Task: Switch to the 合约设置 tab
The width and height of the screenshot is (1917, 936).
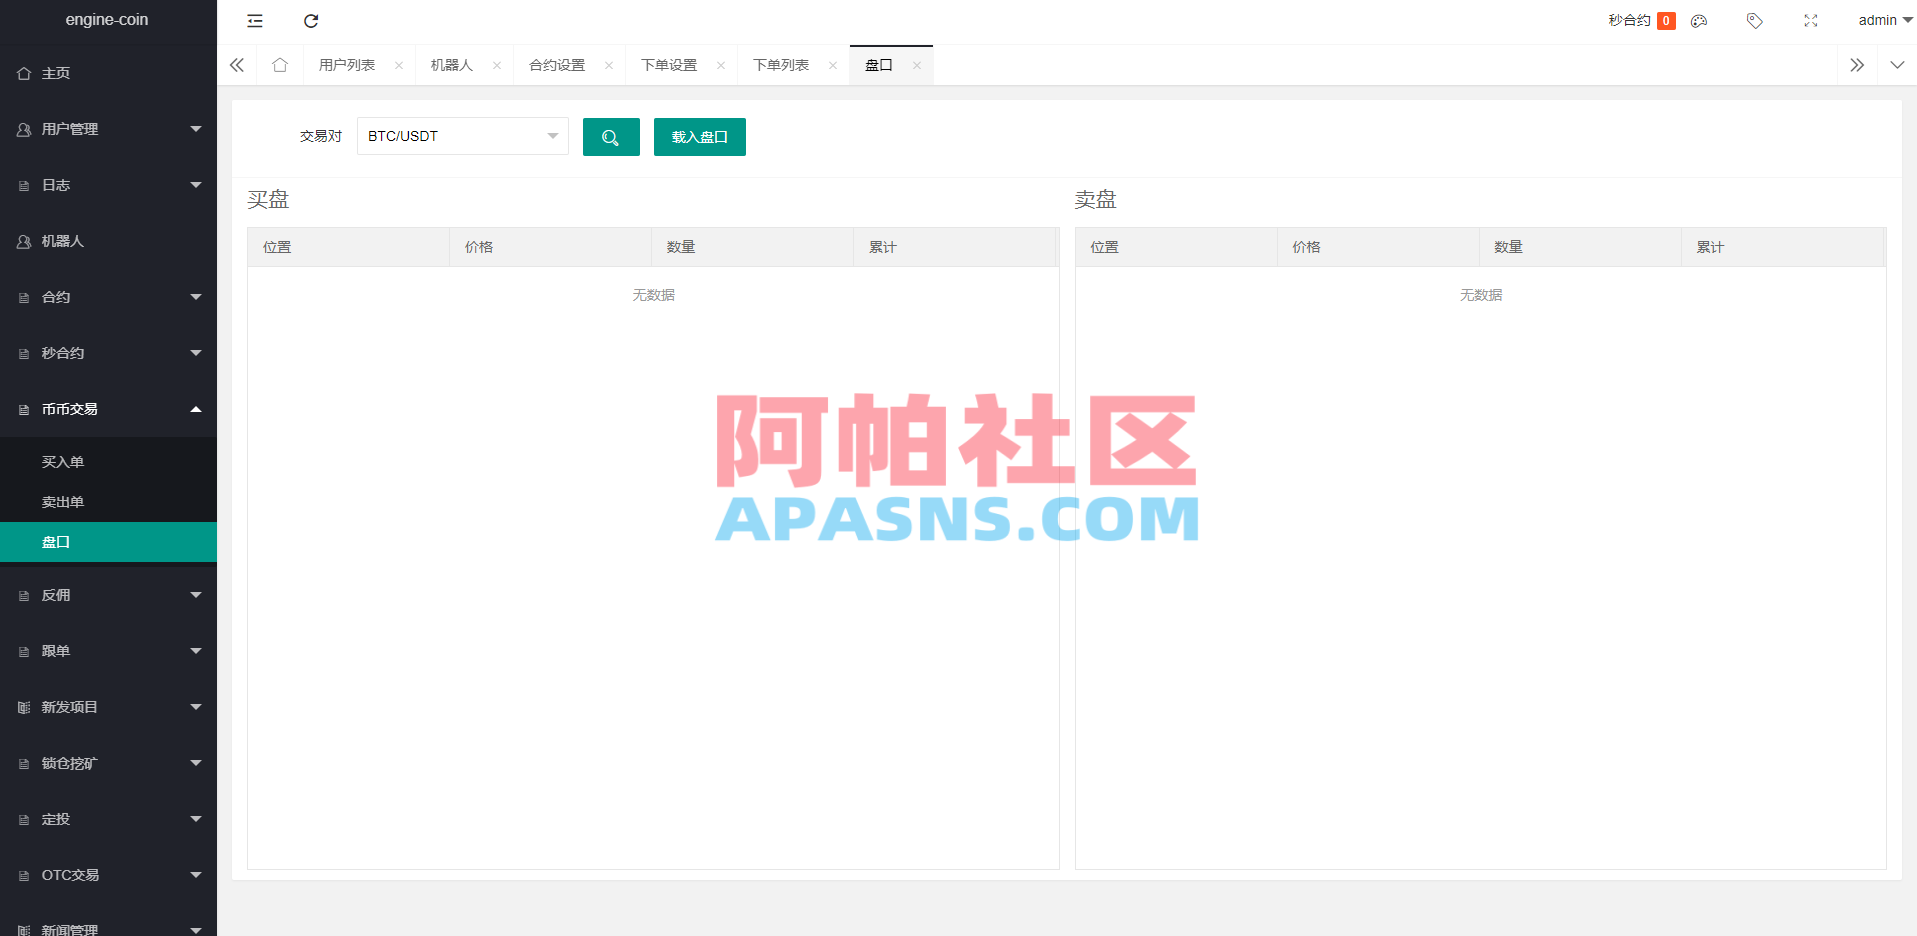Action: pyautogui.click(x=558, y=64)
